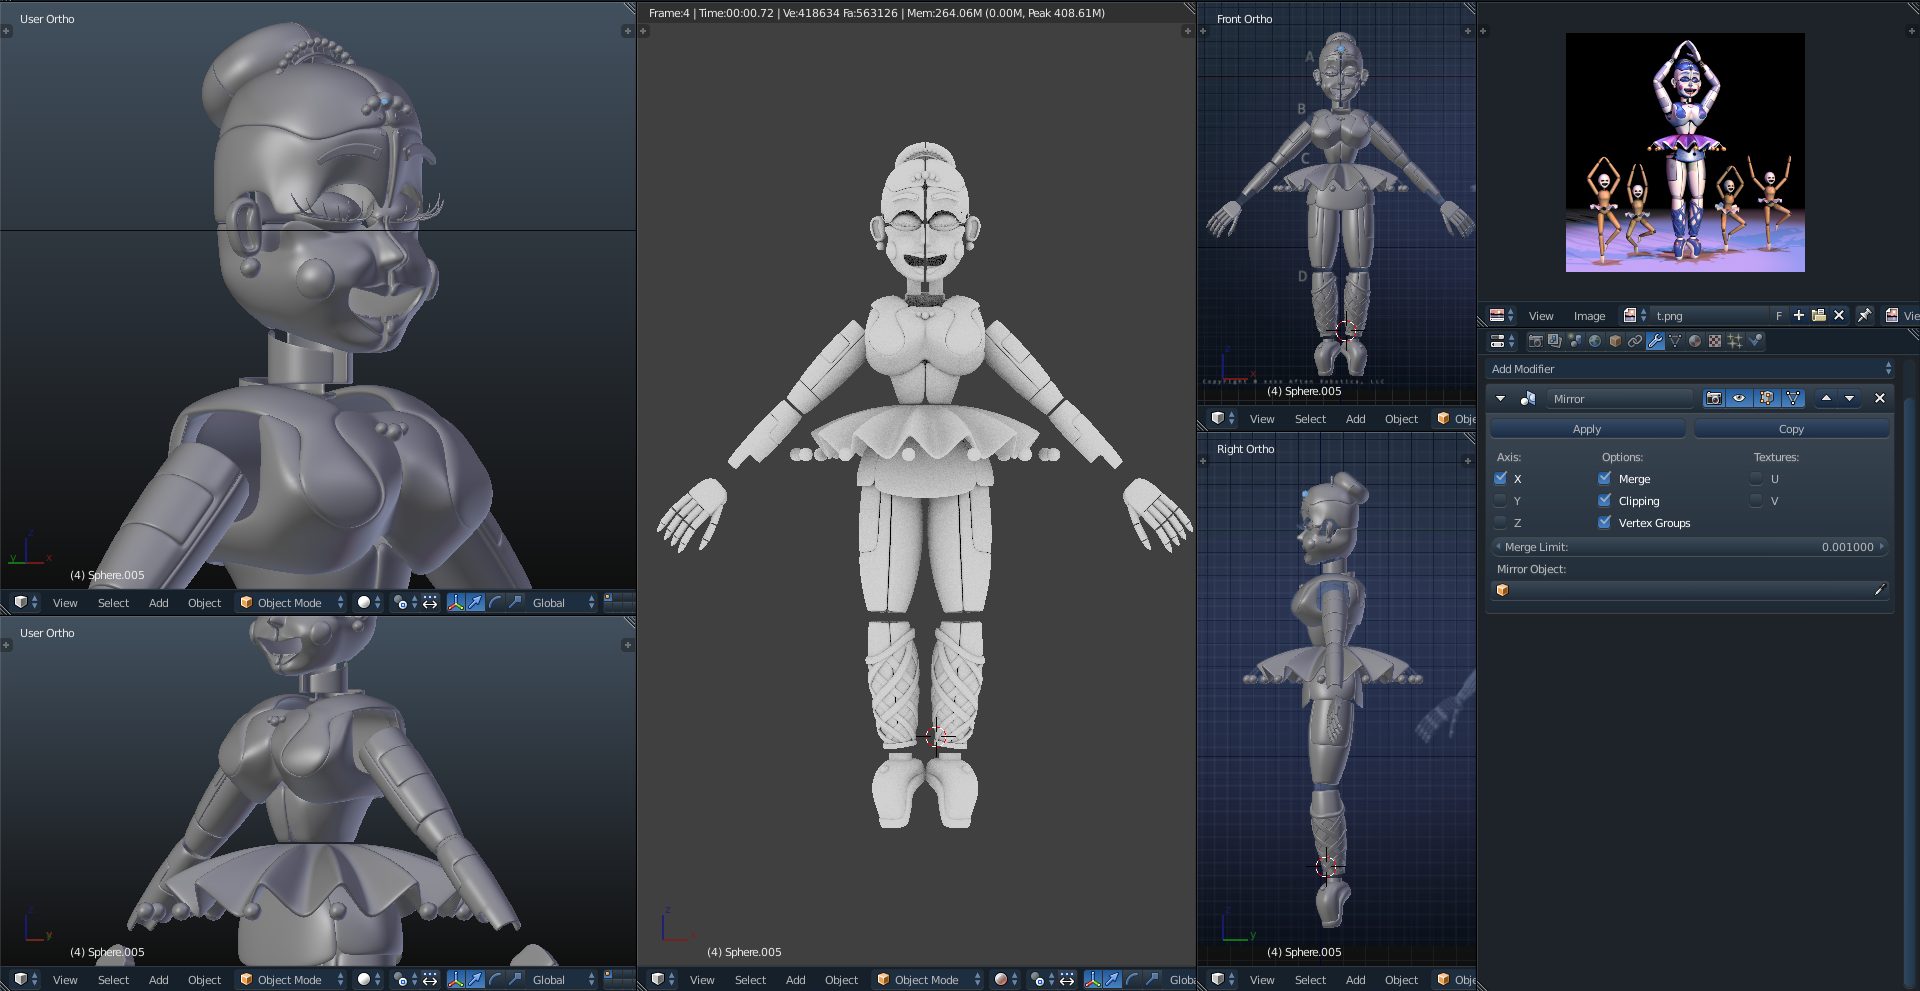Toggle Mirror modifier viewport visibility eye
The width and height of the screenshot is (1920, 991).
tap(1740, 398)
